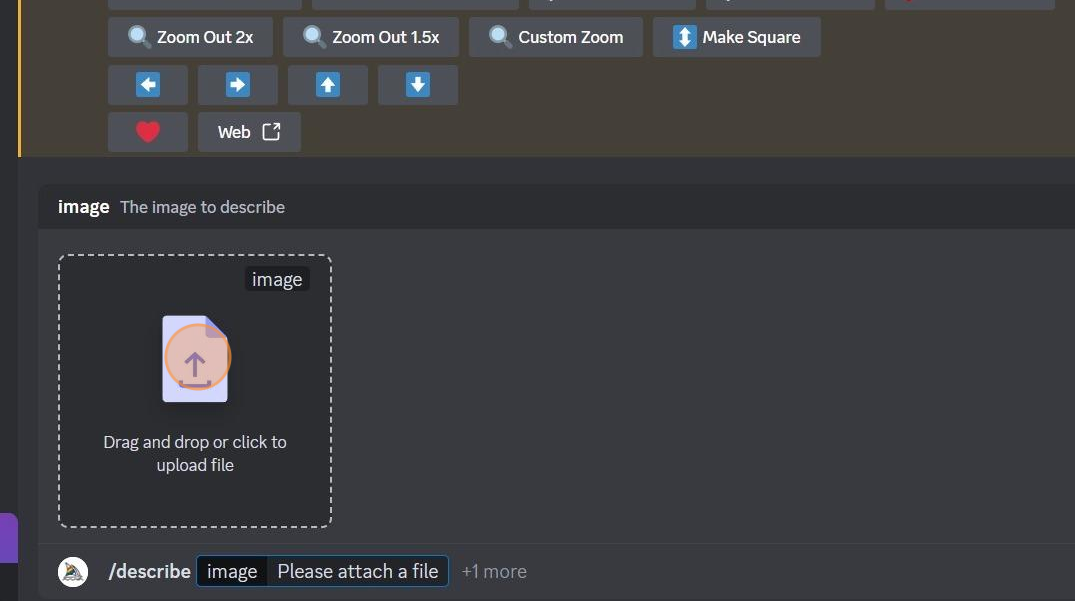Click the /describe command label
1075x601 pixels.
(149, 571)
